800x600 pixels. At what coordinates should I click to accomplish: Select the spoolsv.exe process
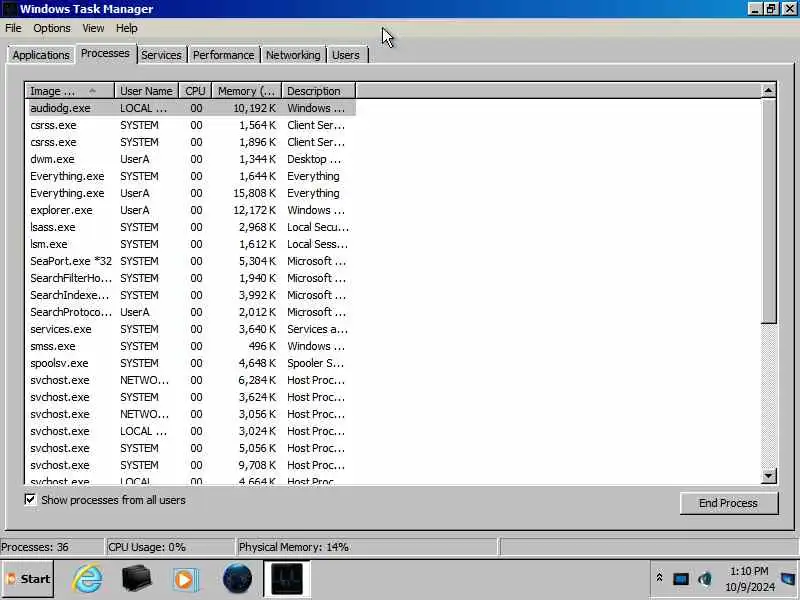click(190, 363)
